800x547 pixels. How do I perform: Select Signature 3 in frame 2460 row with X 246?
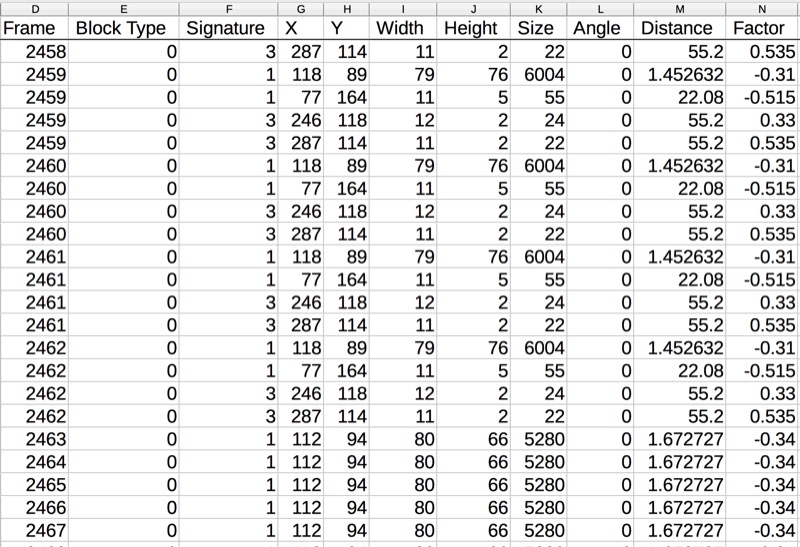[x=229, y=211]
